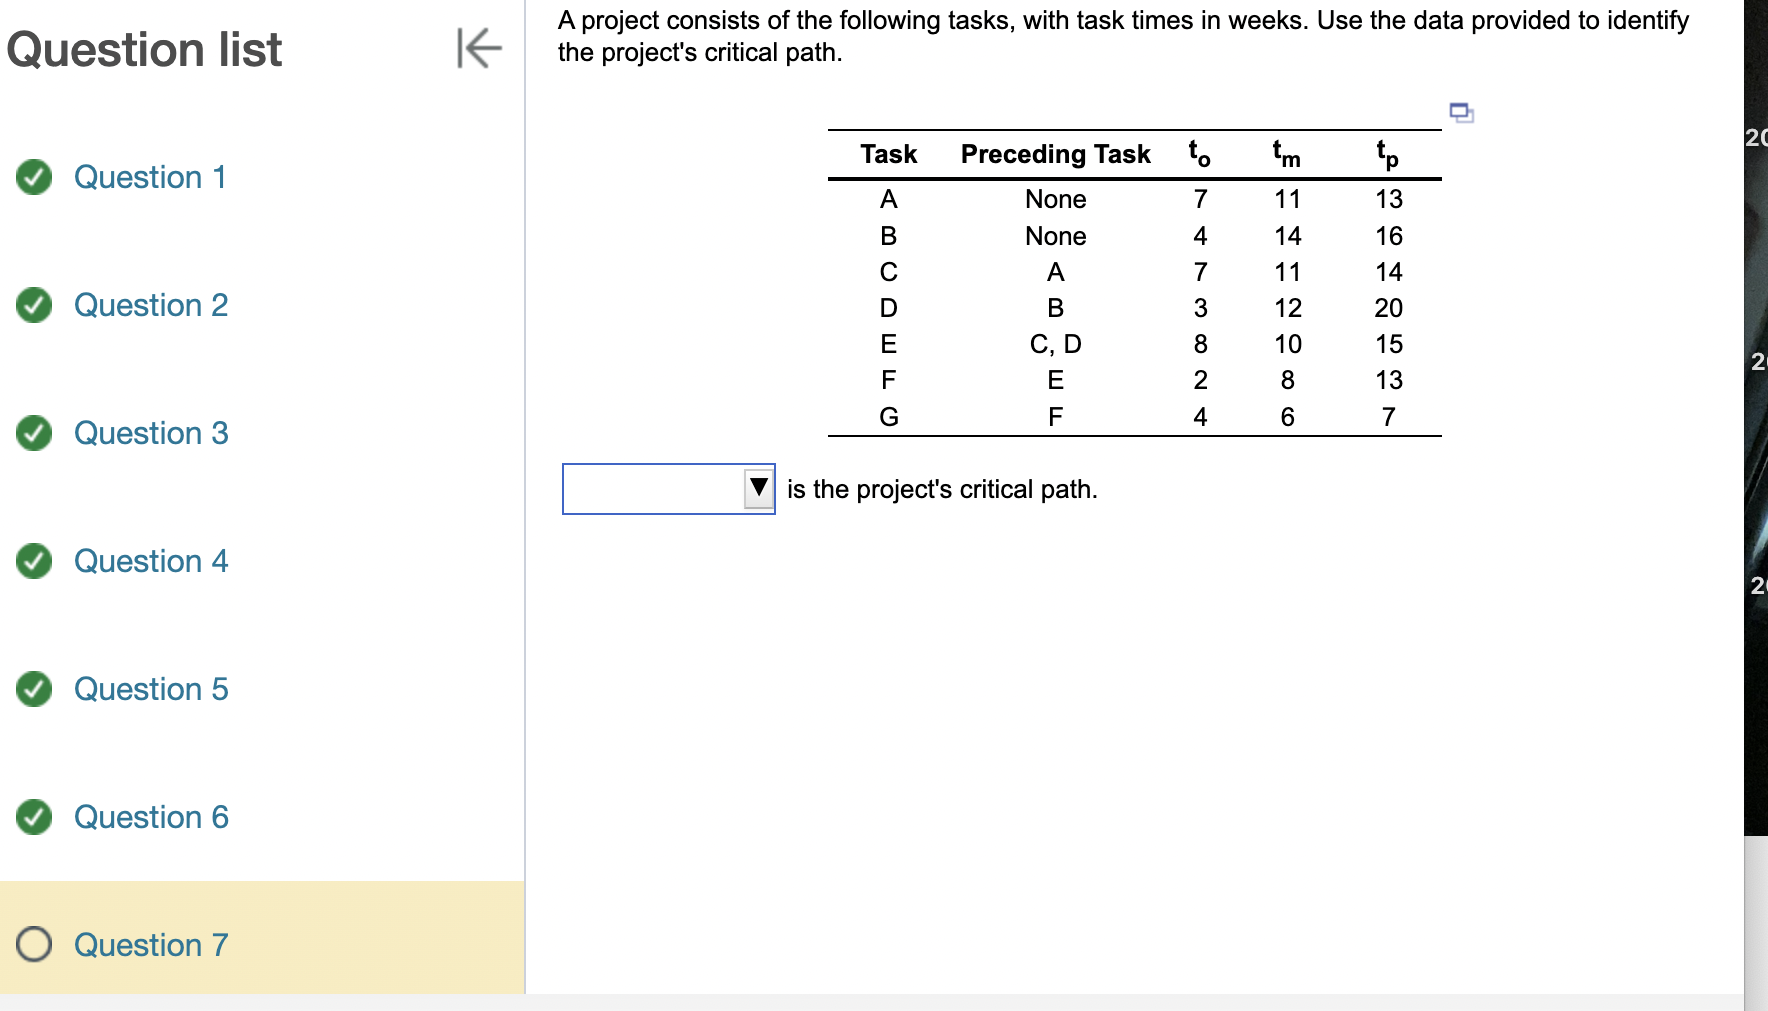Screen dimensions: 1768x1011
Task: Click the answer selection box
Action: [x=655, y=488]
